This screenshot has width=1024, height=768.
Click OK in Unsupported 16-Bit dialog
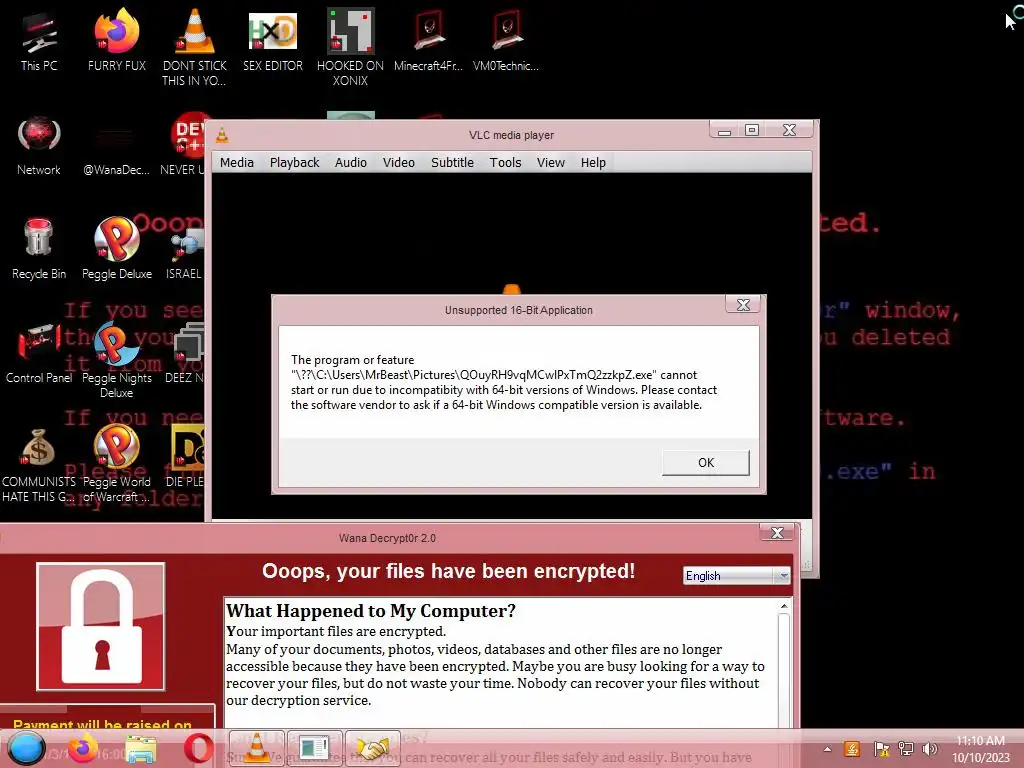point(706,462)
